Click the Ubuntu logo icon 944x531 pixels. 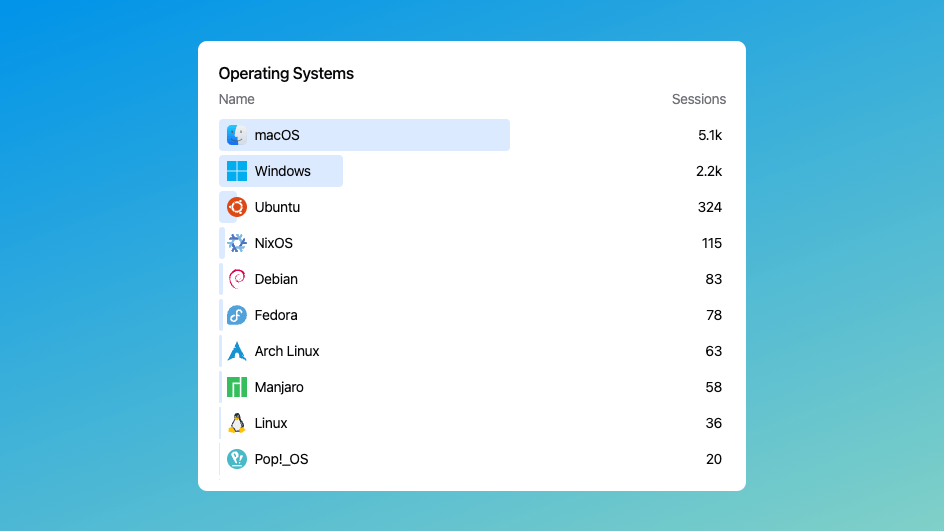[237, 207]
